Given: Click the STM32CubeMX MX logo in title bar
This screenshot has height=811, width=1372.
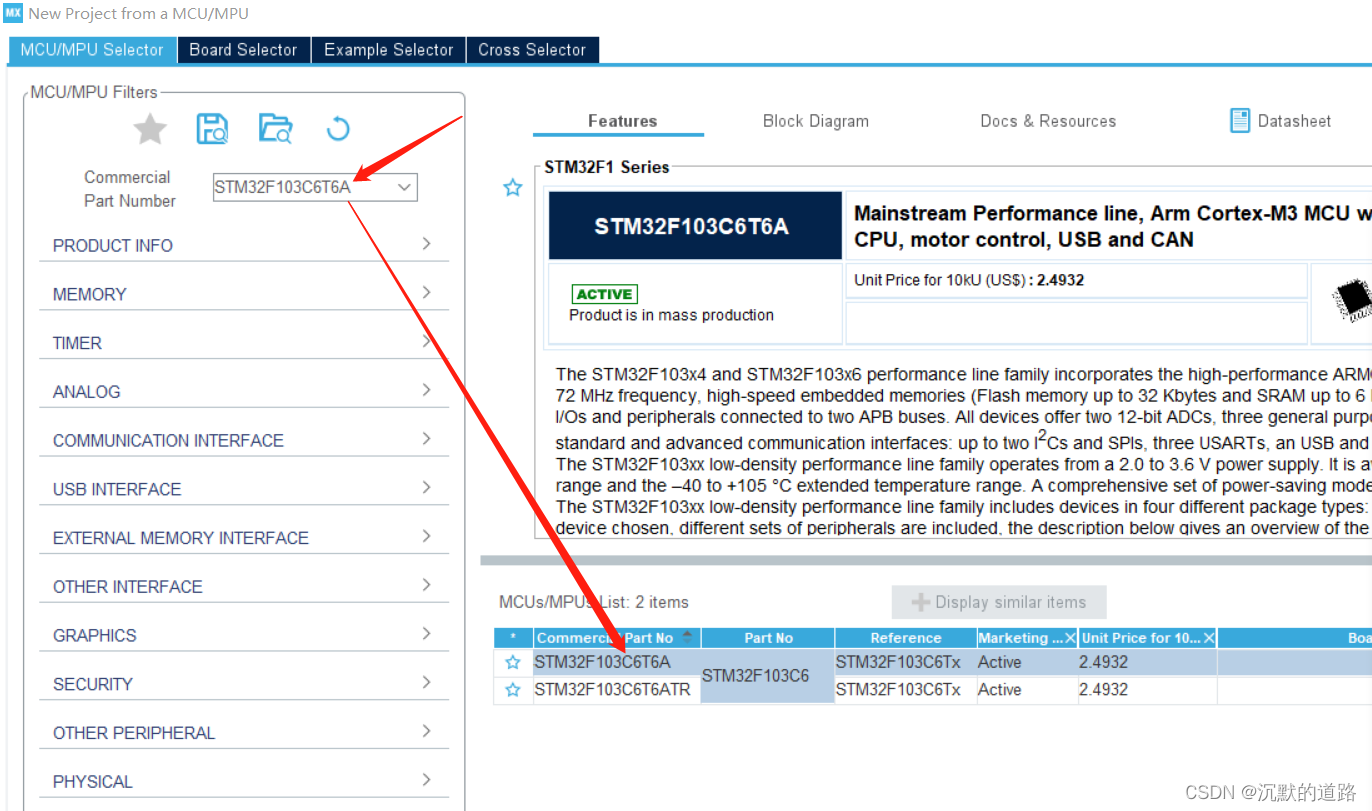Looking at the screenshot, I should pos(13,13).
